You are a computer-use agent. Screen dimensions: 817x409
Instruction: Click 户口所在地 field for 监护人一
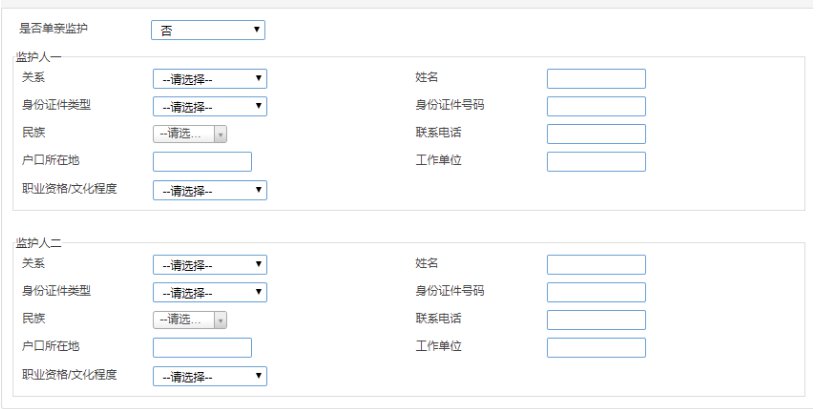202,162
